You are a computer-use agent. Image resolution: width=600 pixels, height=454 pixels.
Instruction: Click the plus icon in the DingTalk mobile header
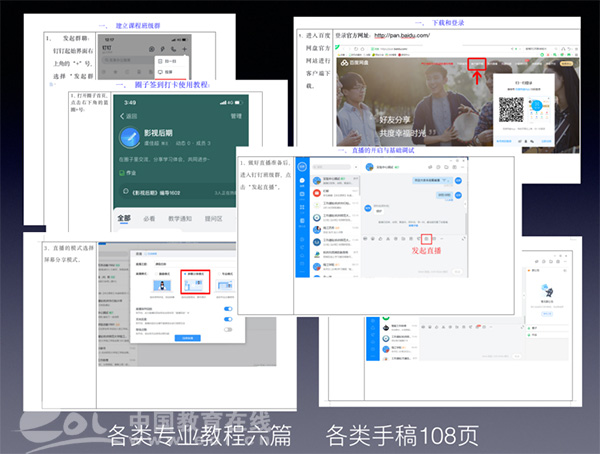click(x=184, y=49)
